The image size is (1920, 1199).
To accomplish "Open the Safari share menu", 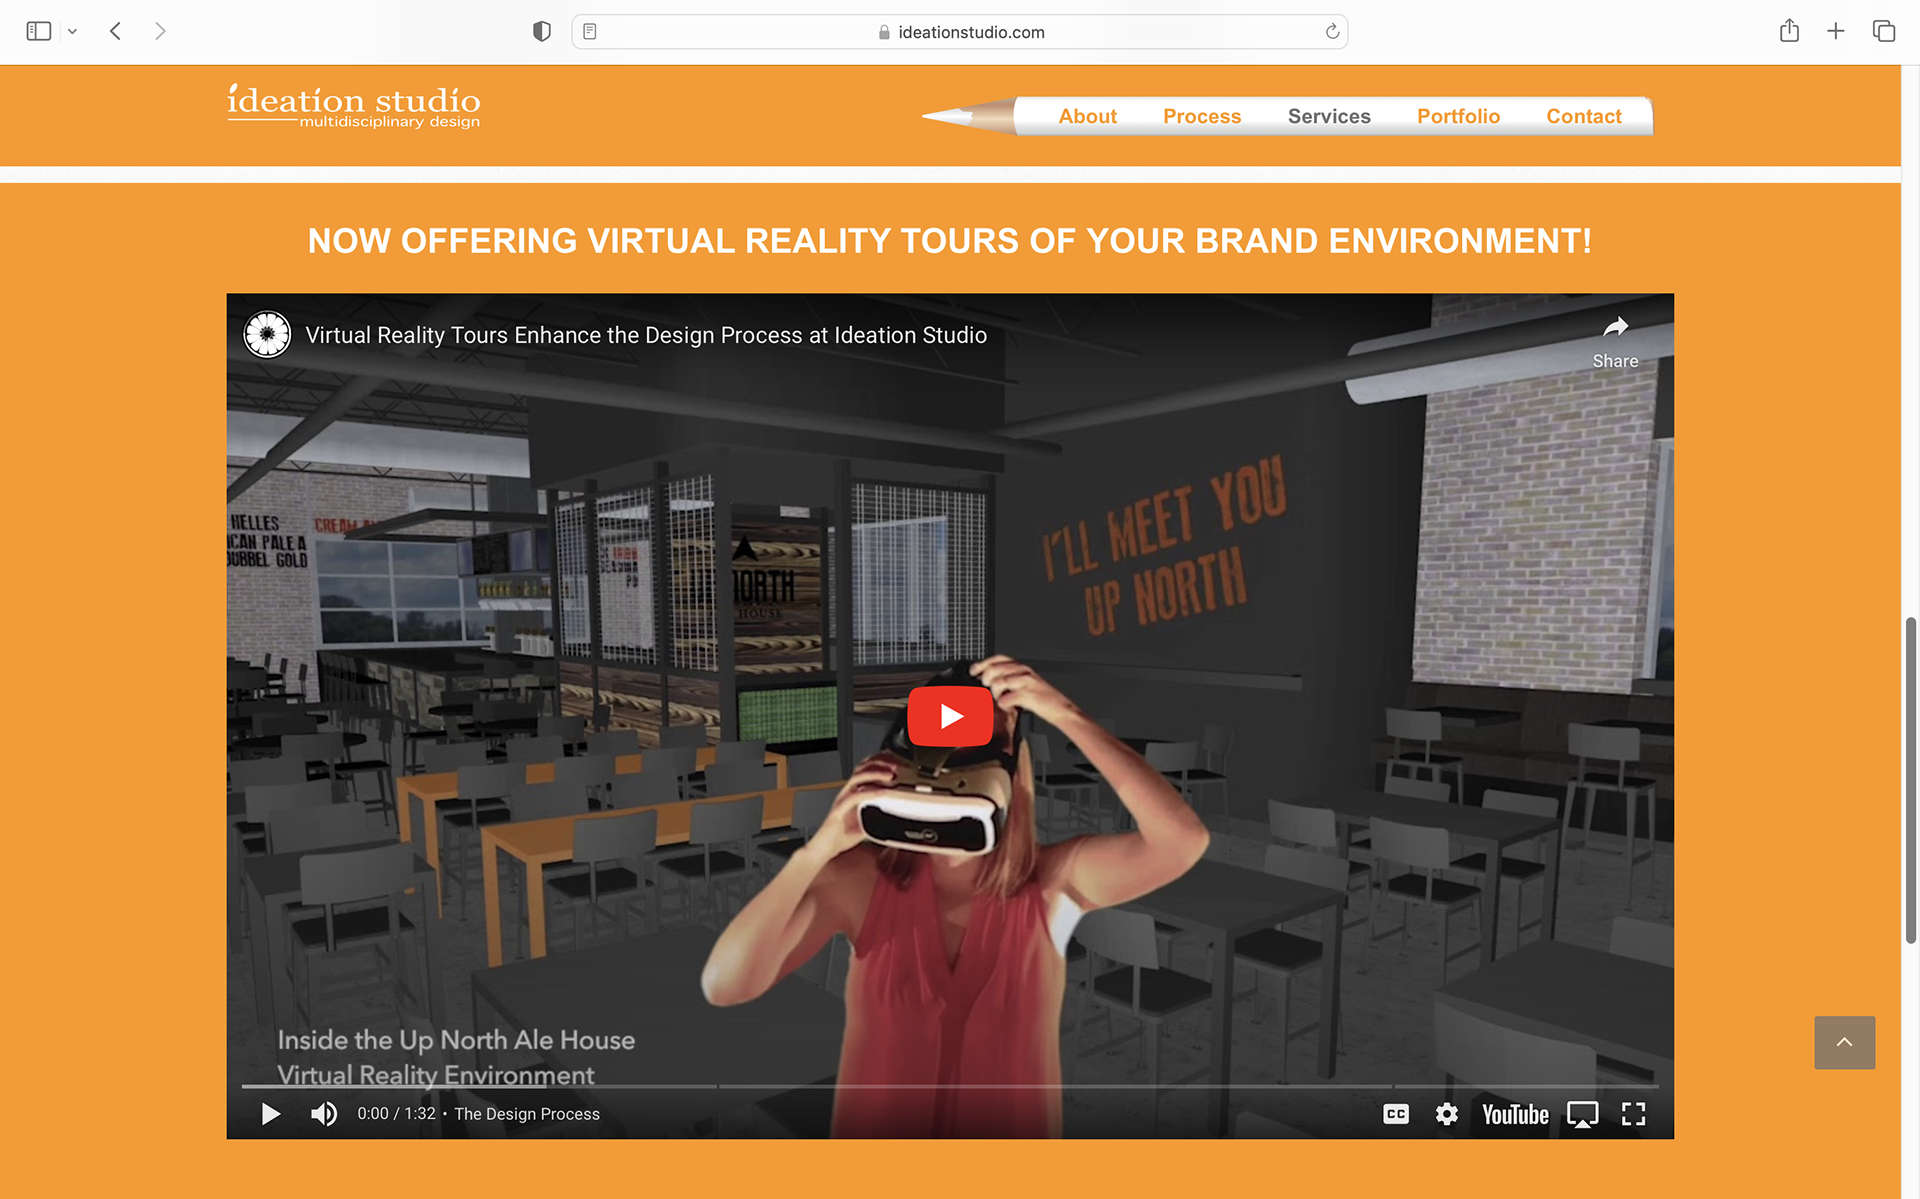I will tap(1789, 31).
